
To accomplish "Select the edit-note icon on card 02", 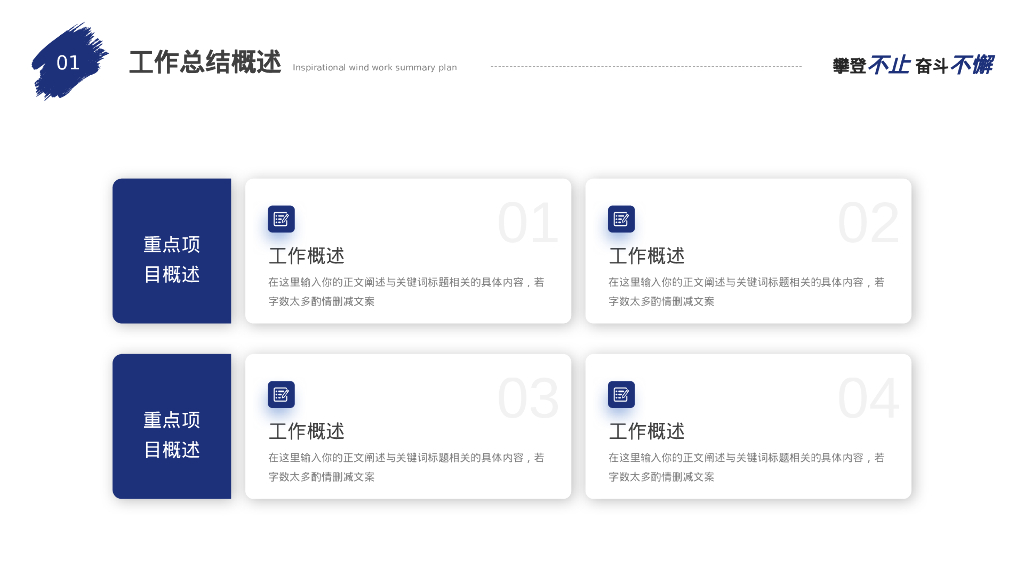I will tap(621, 218).
